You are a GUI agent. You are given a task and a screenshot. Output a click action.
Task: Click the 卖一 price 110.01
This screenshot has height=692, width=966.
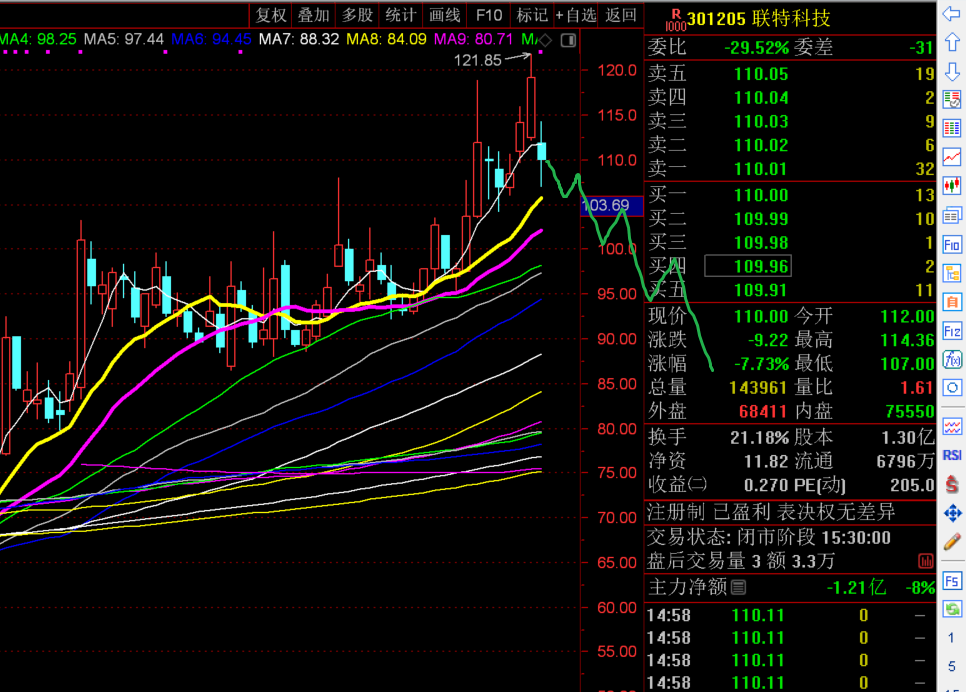pyautogui.click(x=761, y=169)
